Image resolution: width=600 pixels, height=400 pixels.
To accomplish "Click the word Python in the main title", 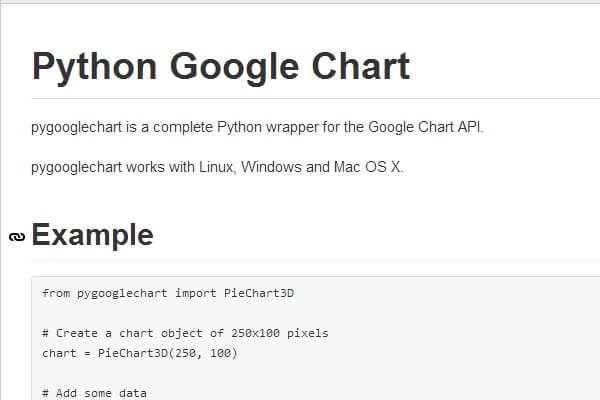I will 94,66.
